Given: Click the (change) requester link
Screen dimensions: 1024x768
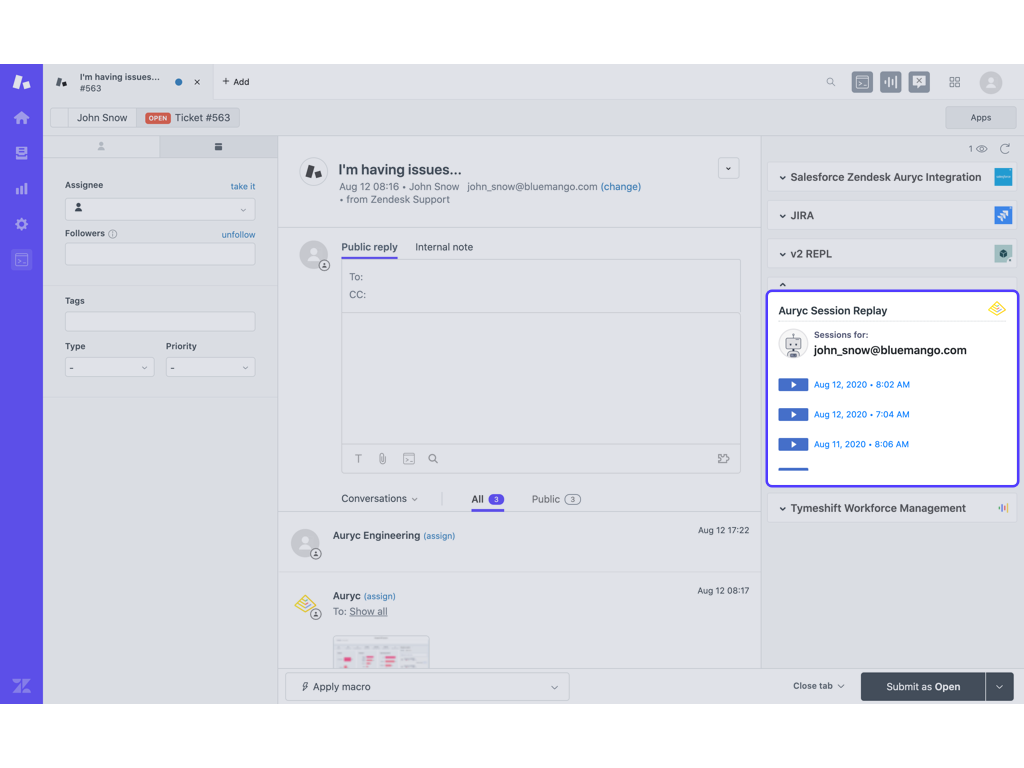Looking at the screenshot, I should click(620, 187).
